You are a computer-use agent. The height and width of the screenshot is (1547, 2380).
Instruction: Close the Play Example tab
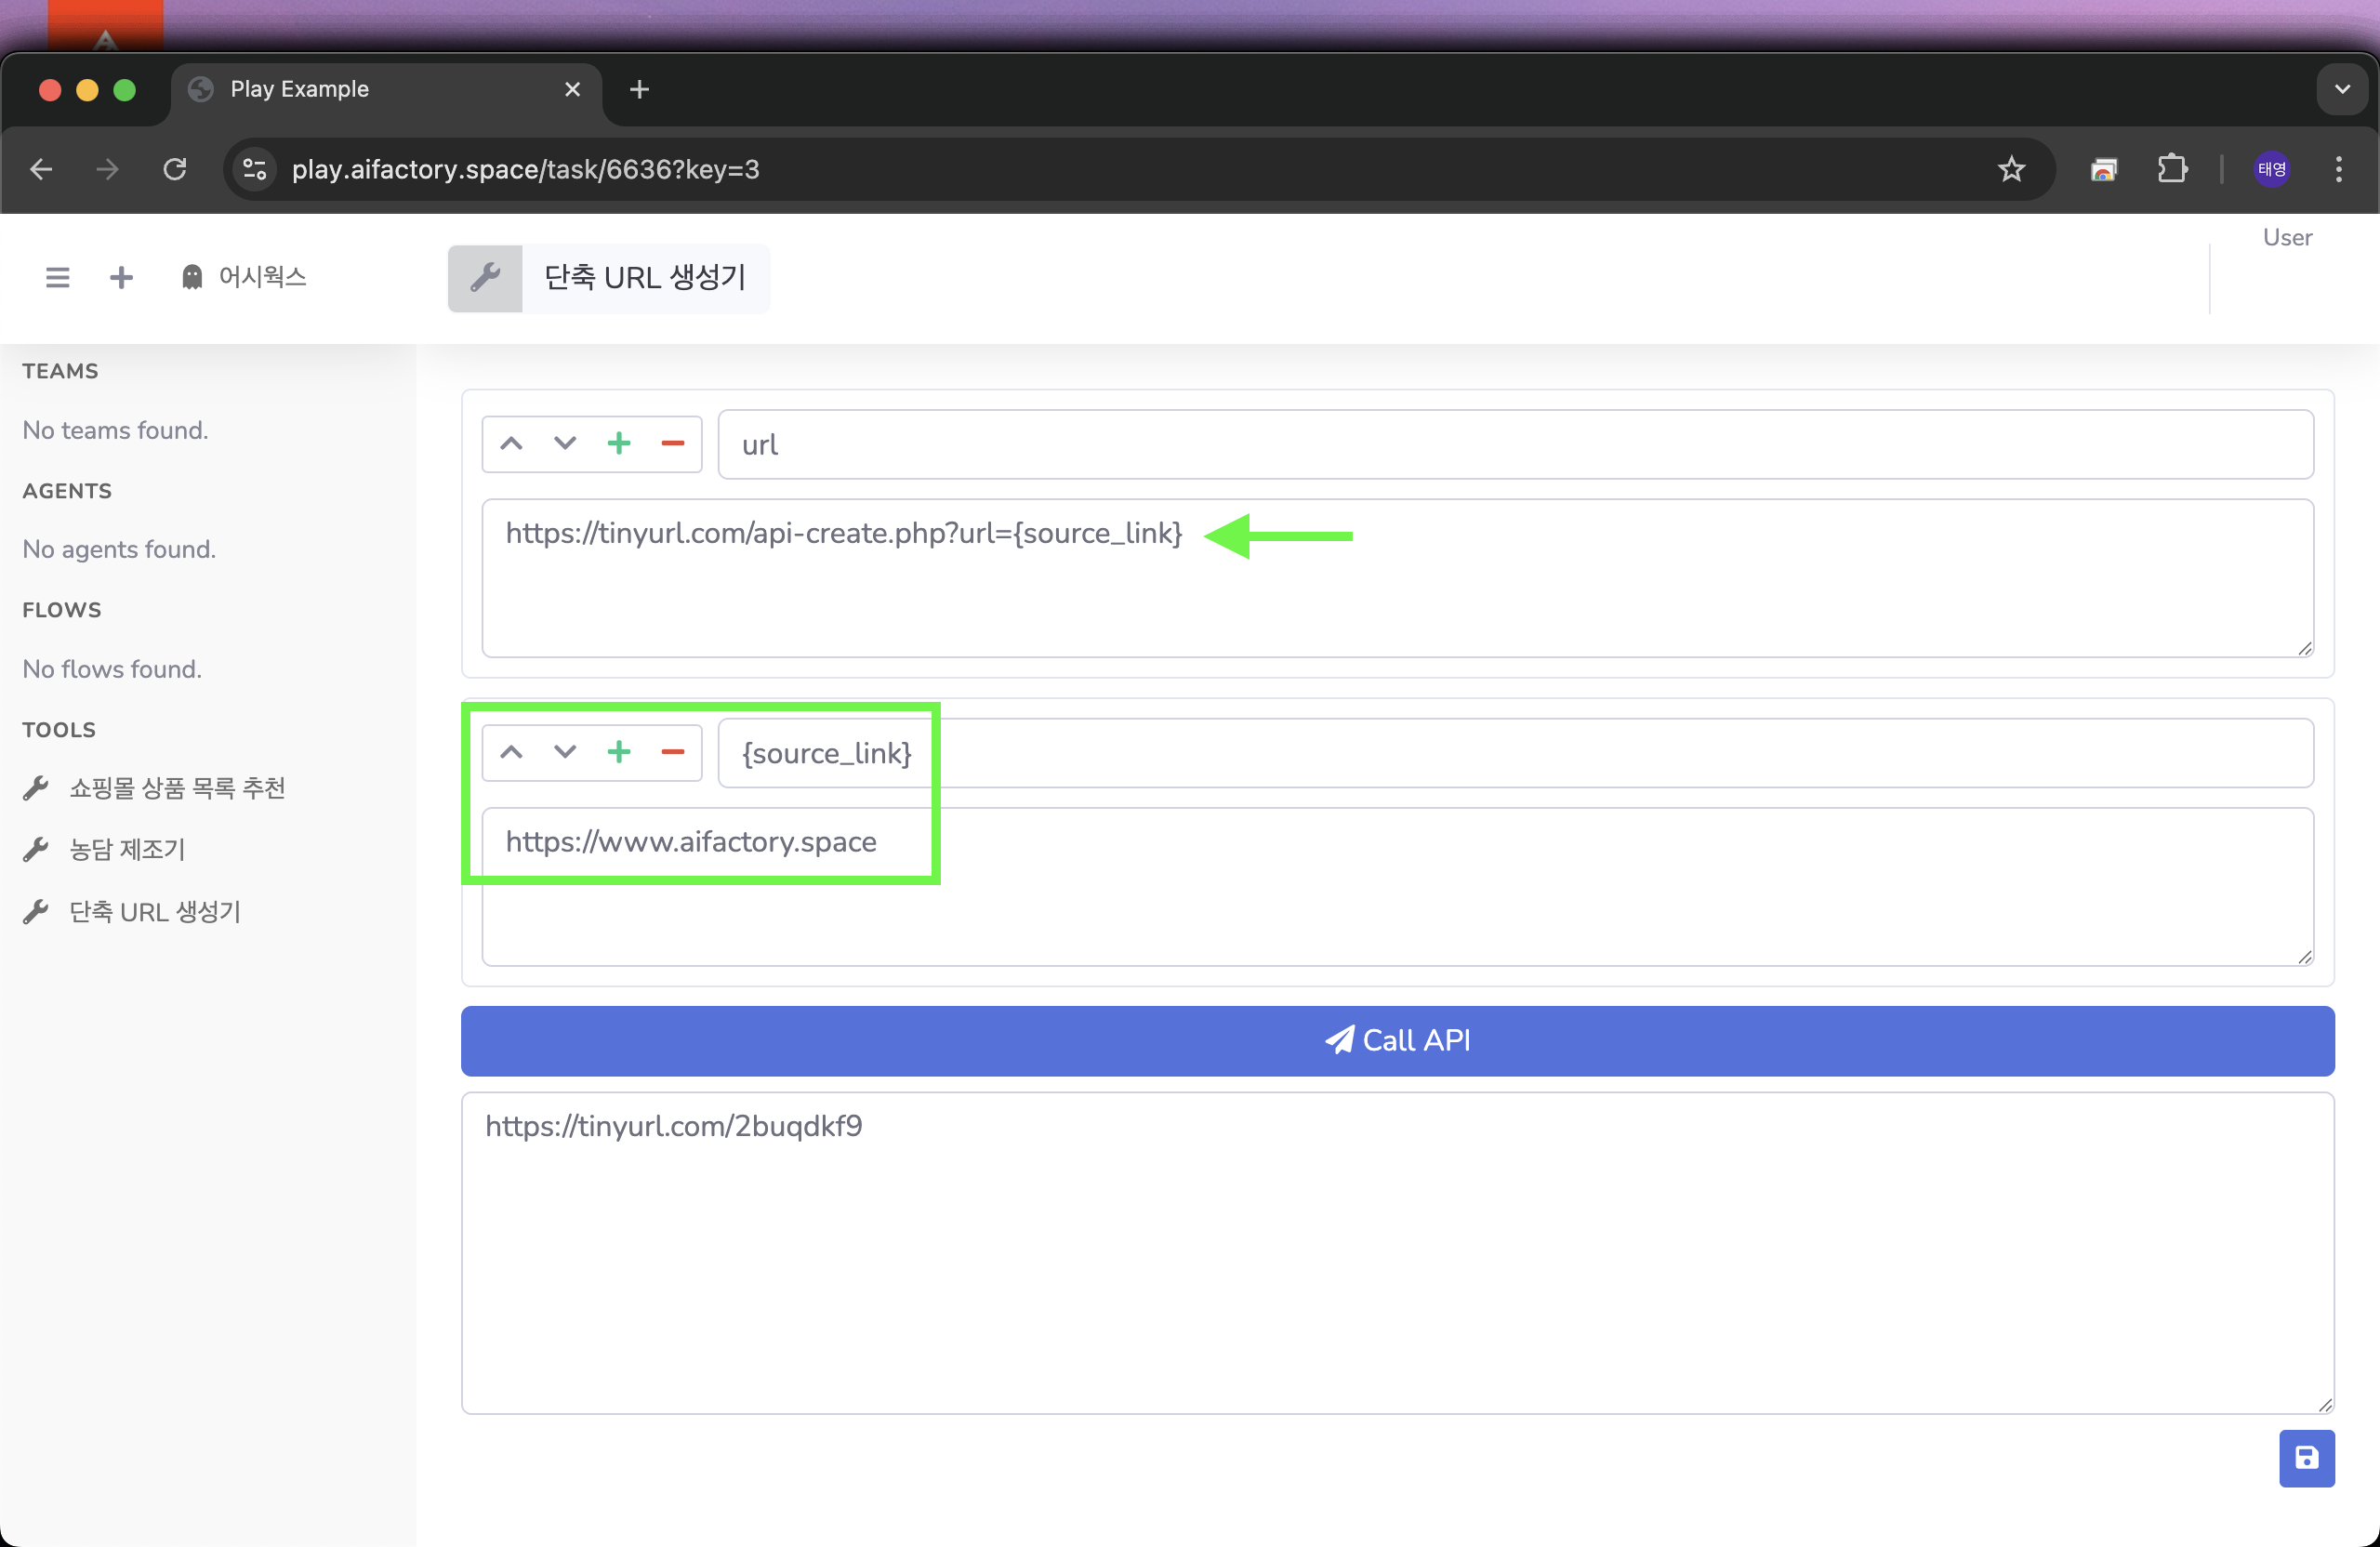point(572,90)
